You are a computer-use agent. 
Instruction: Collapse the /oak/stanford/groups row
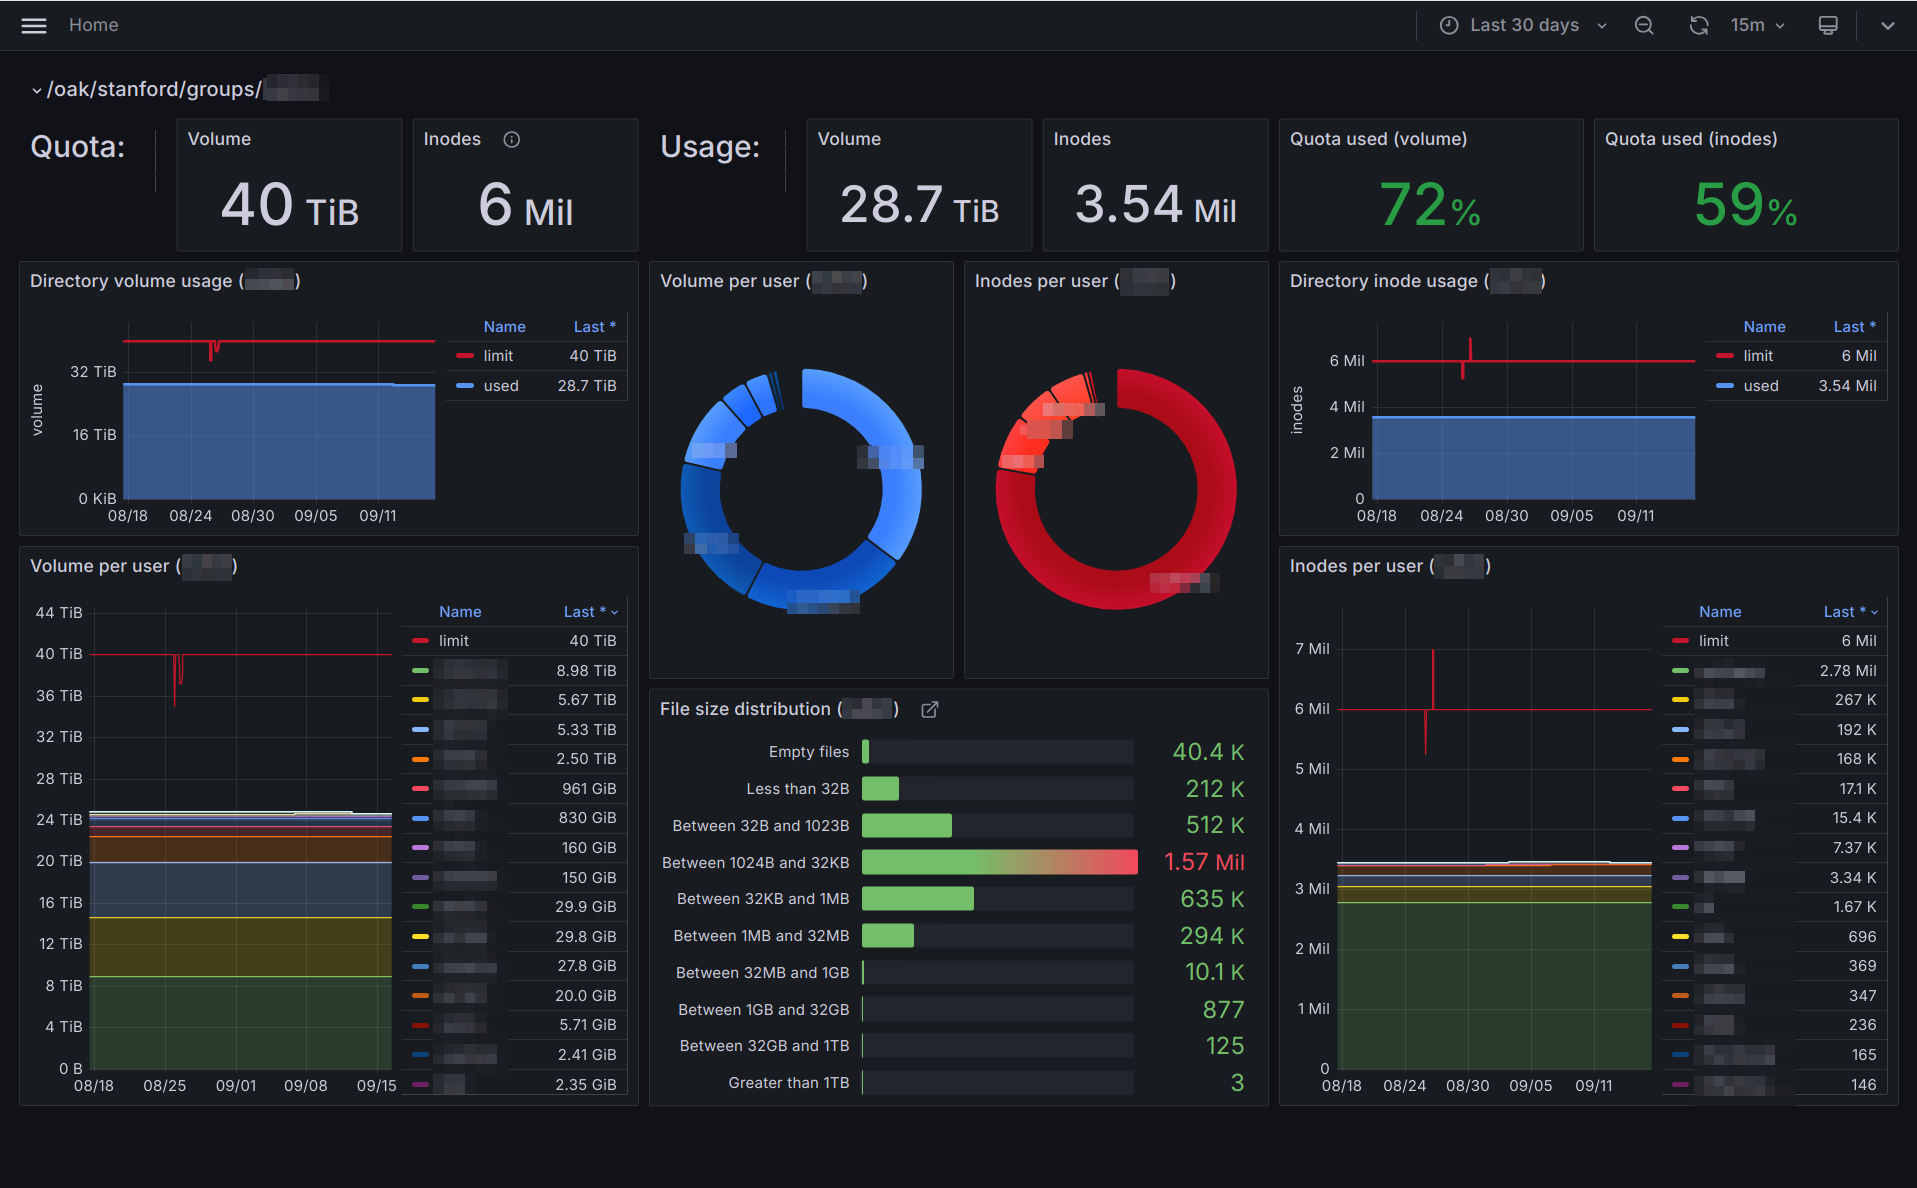click(37, 90)
